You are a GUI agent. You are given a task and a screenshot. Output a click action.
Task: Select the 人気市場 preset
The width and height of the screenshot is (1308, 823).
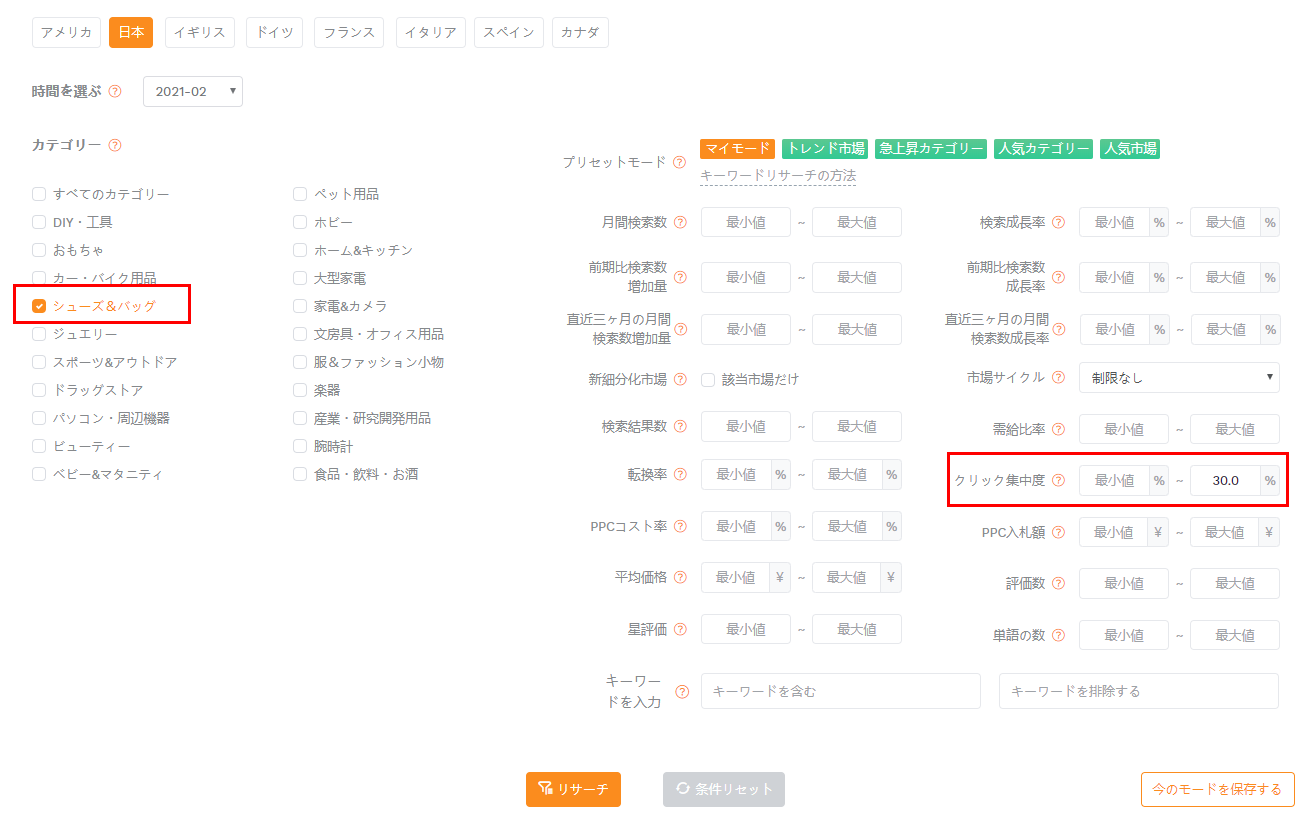(1129, 149)
